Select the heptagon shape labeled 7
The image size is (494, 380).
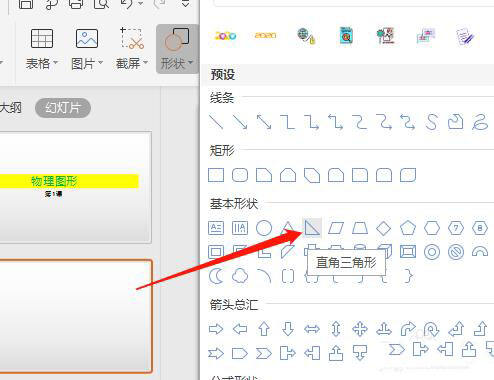(456, 228)
